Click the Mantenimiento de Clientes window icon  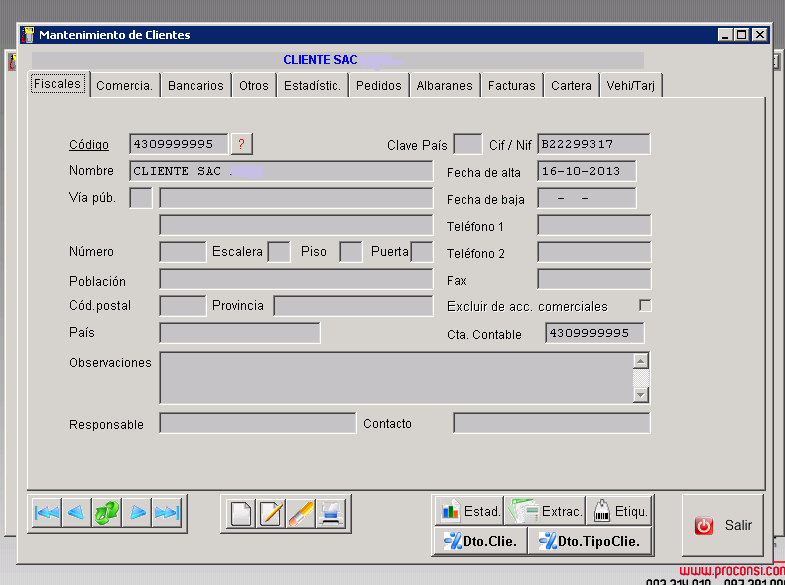[x=28, y=35]
